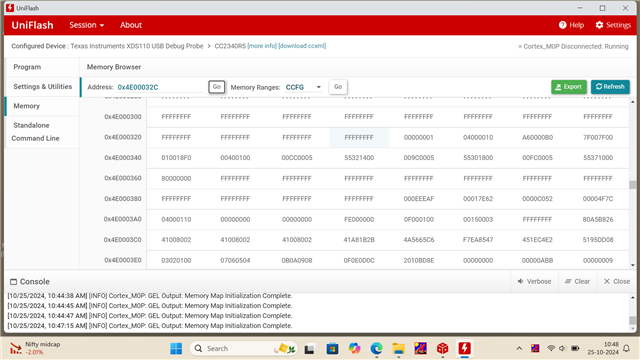Image resolution: width=640 pixels, height=360 pixels.
Task: Close the Console panel
Action: coord(617,282)
